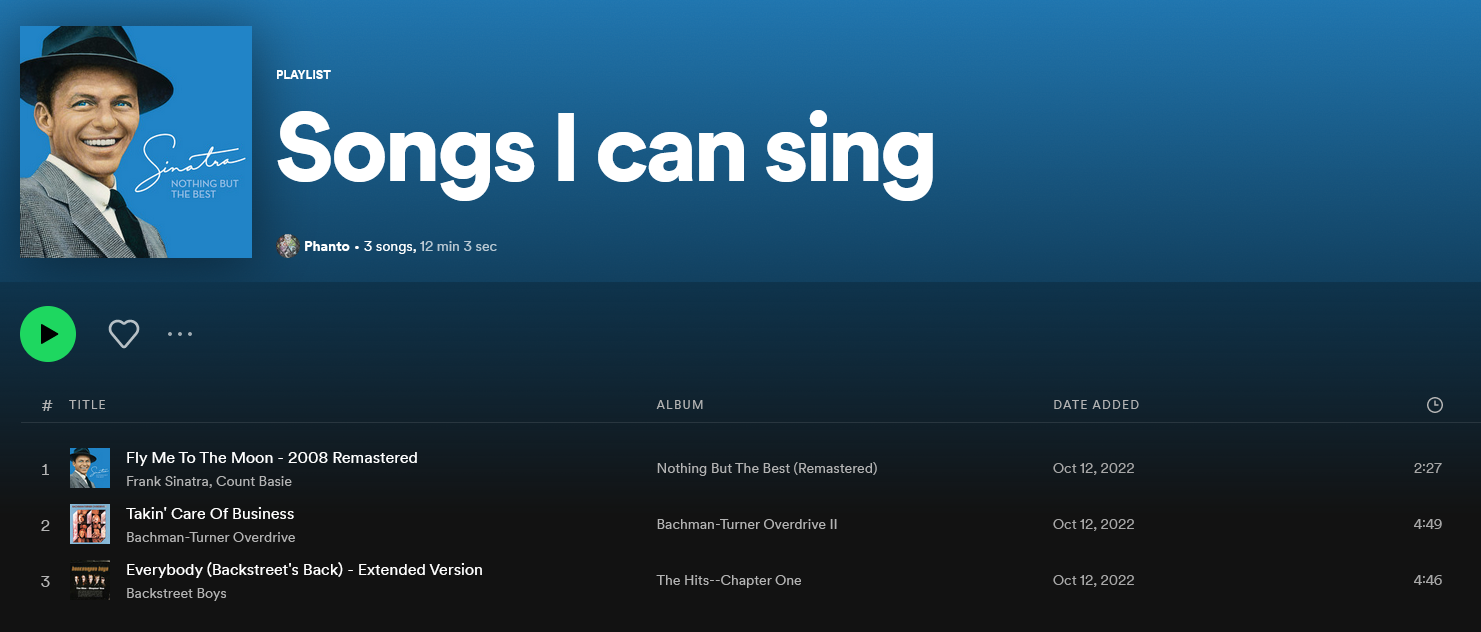This screenshot has width=1481, height=632.
Task: Select Fly Me To The Moon track title
Action: click(272, 458)
